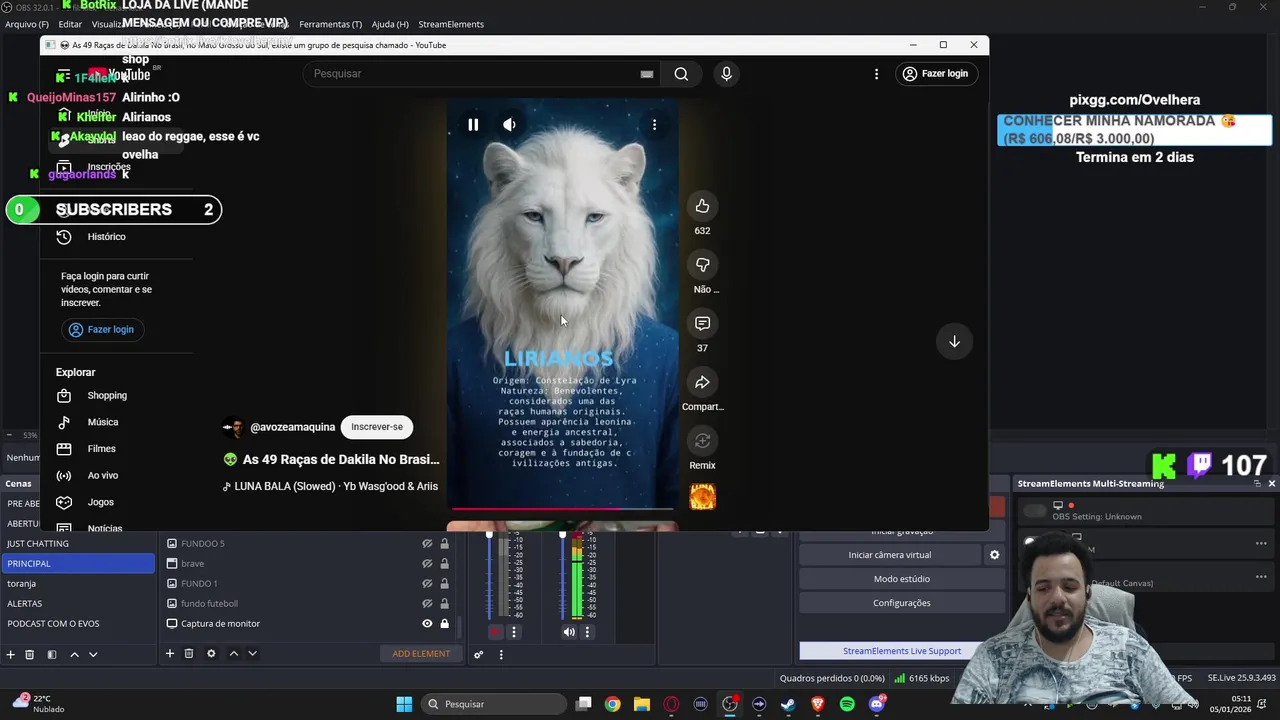Viewport: 1280px width, 720px height.
Task: Open Música in Explorar section
Action: point(102,422)
